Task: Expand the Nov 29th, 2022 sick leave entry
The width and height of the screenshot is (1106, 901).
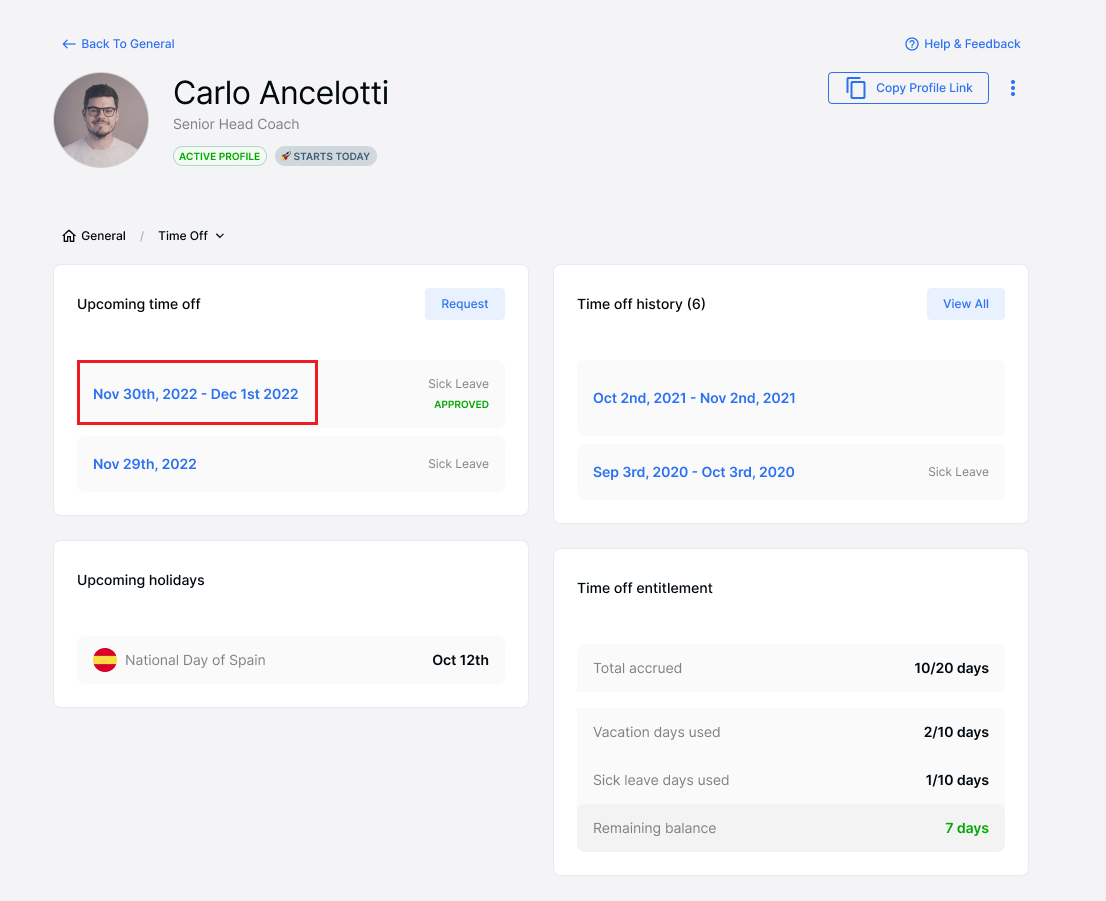Action: 144,464
